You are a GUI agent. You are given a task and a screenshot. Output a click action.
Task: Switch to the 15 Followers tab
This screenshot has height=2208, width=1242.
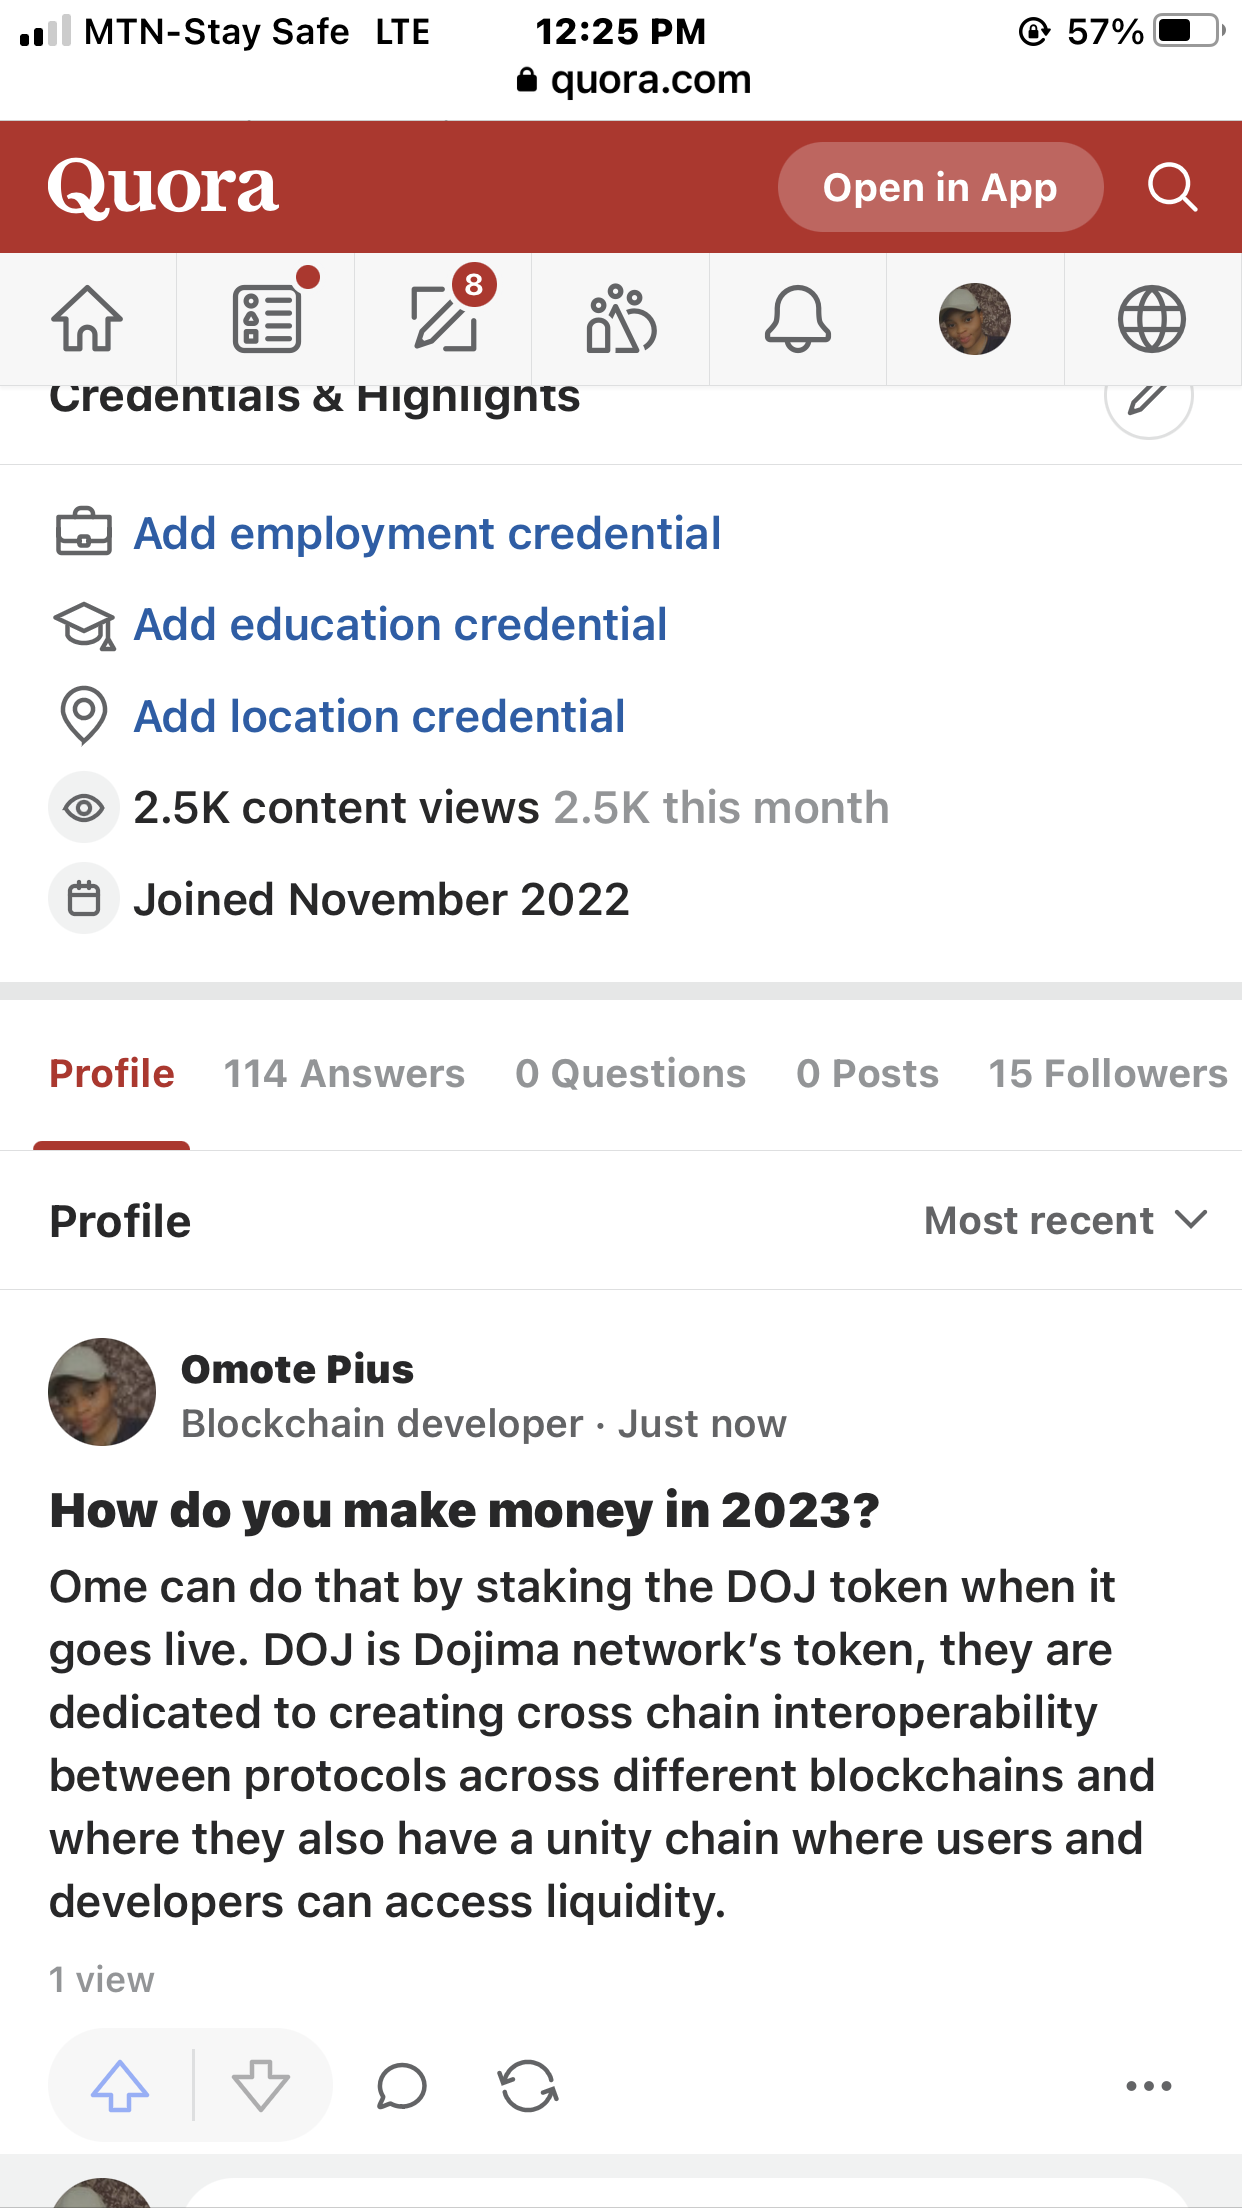(x=1108, y=1074)
